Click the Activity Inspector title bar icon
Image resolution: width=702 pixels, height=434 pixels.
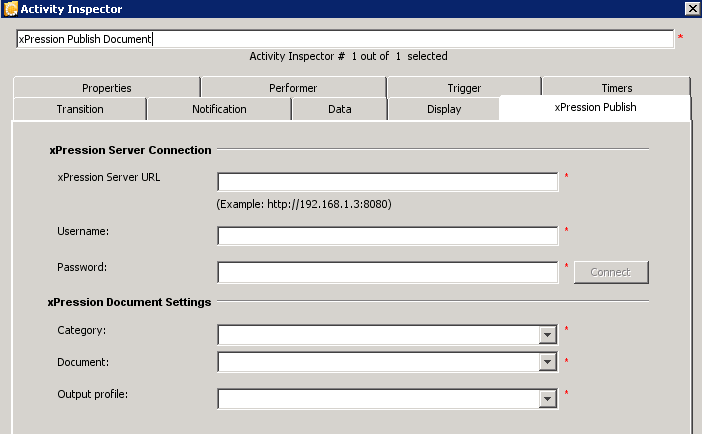pos(10,9)
